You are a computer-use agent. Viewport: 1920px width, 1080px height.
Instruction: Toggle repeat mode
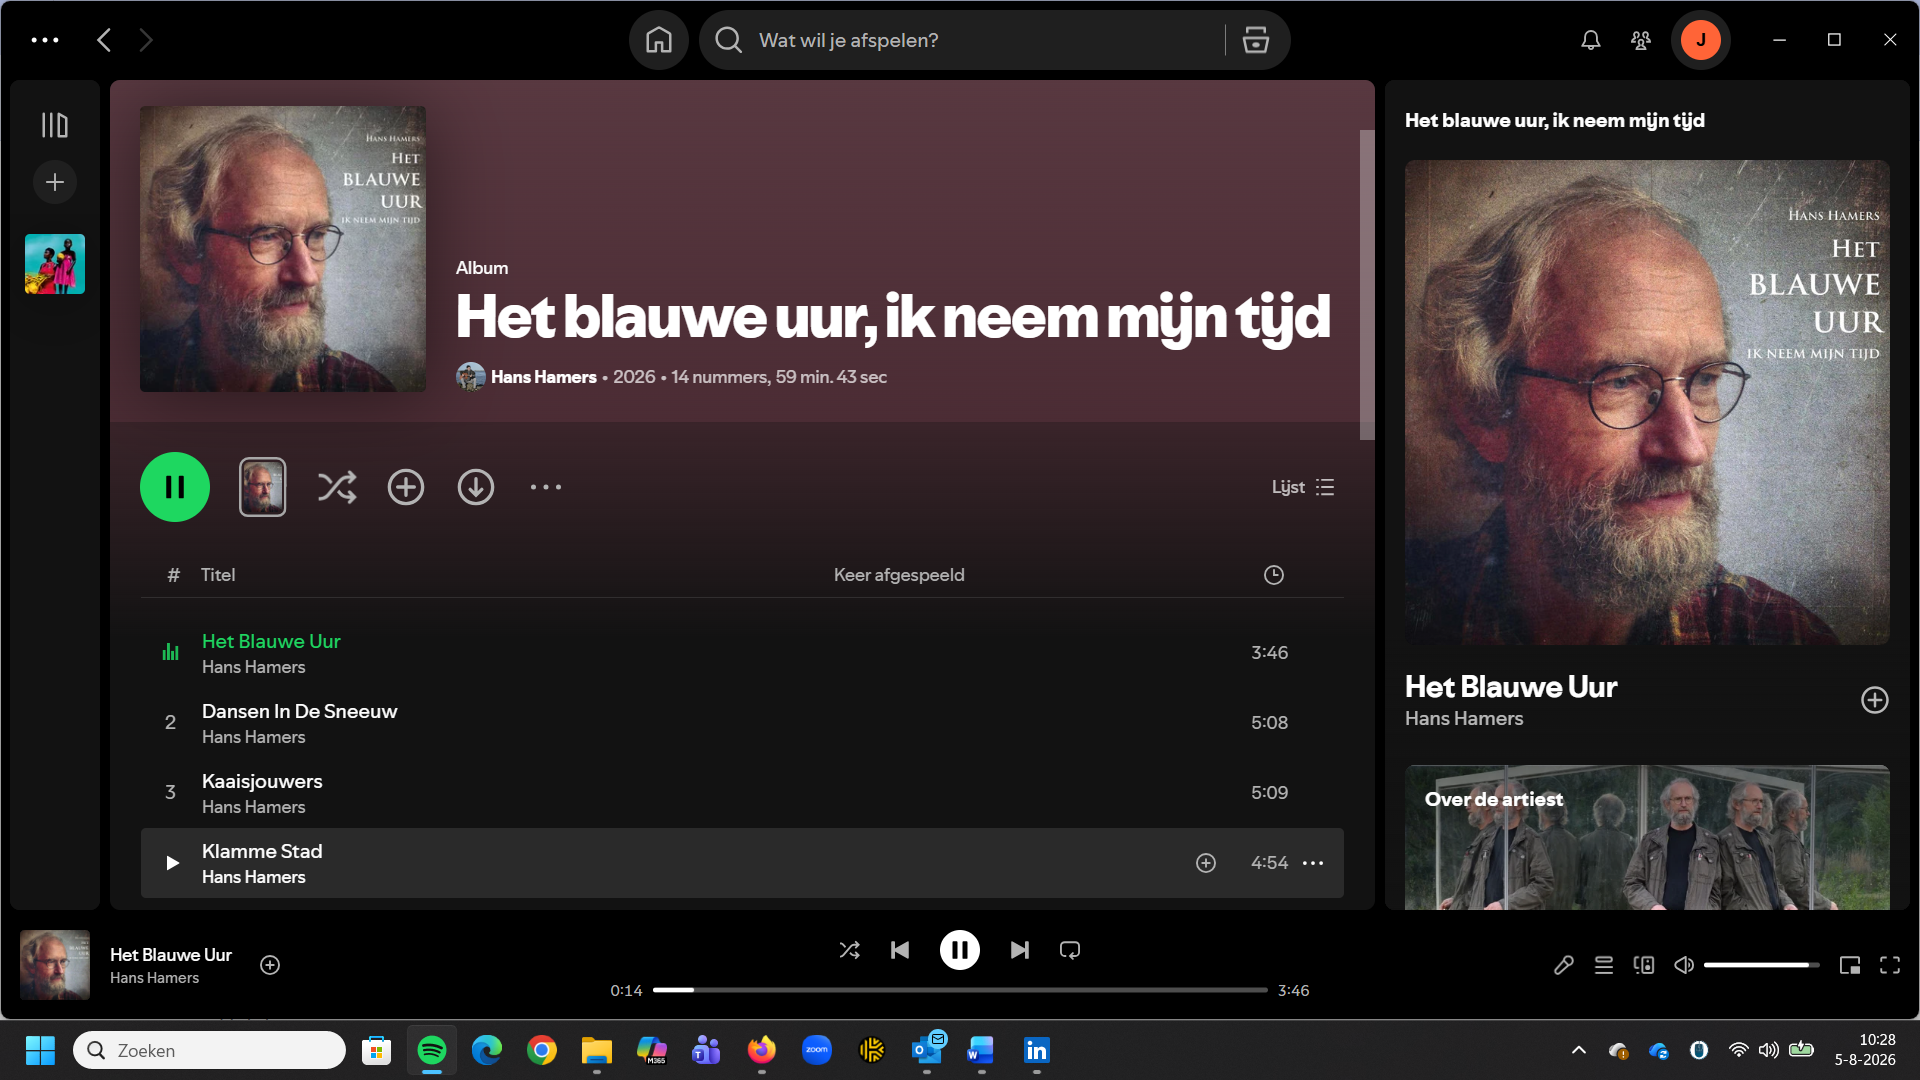1070,950
